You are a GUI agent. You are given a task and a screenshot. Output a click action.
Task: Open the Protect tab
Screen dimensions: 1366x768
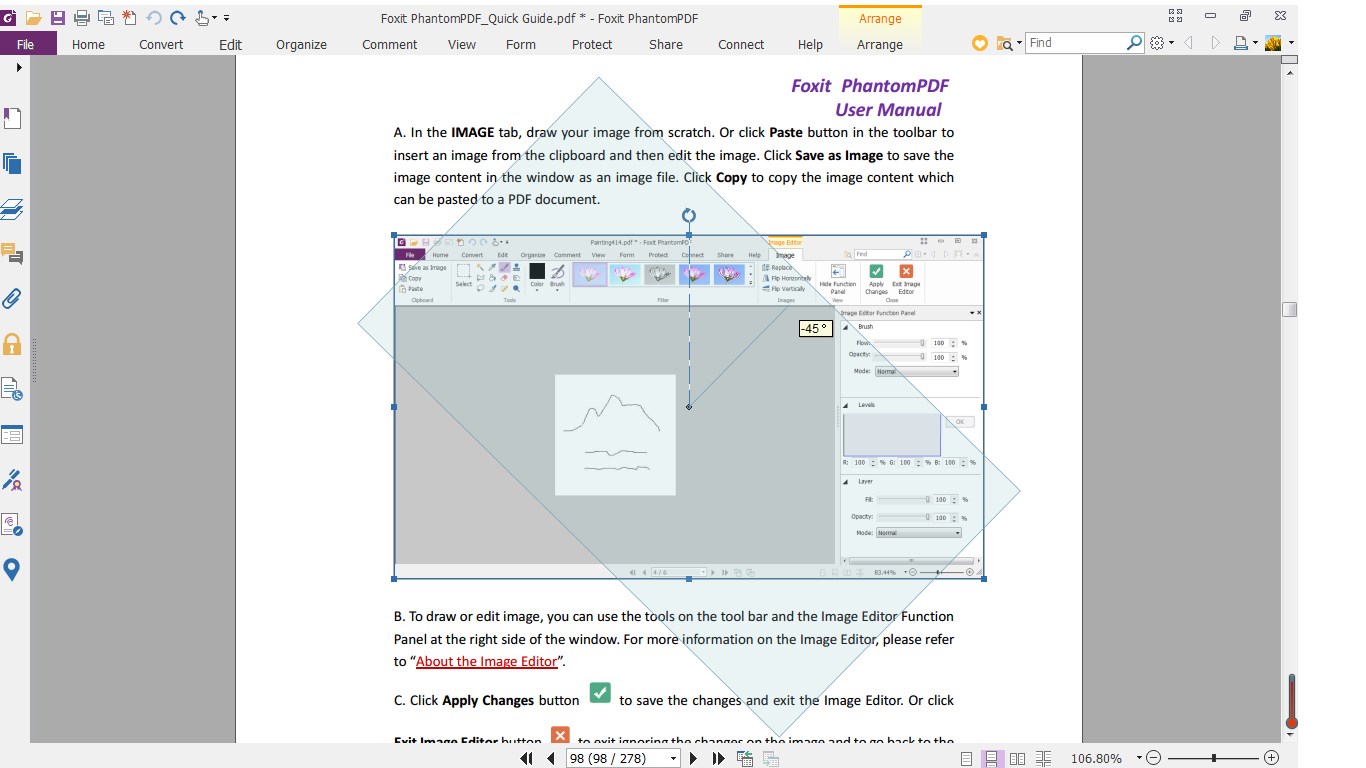coord(592,44)
